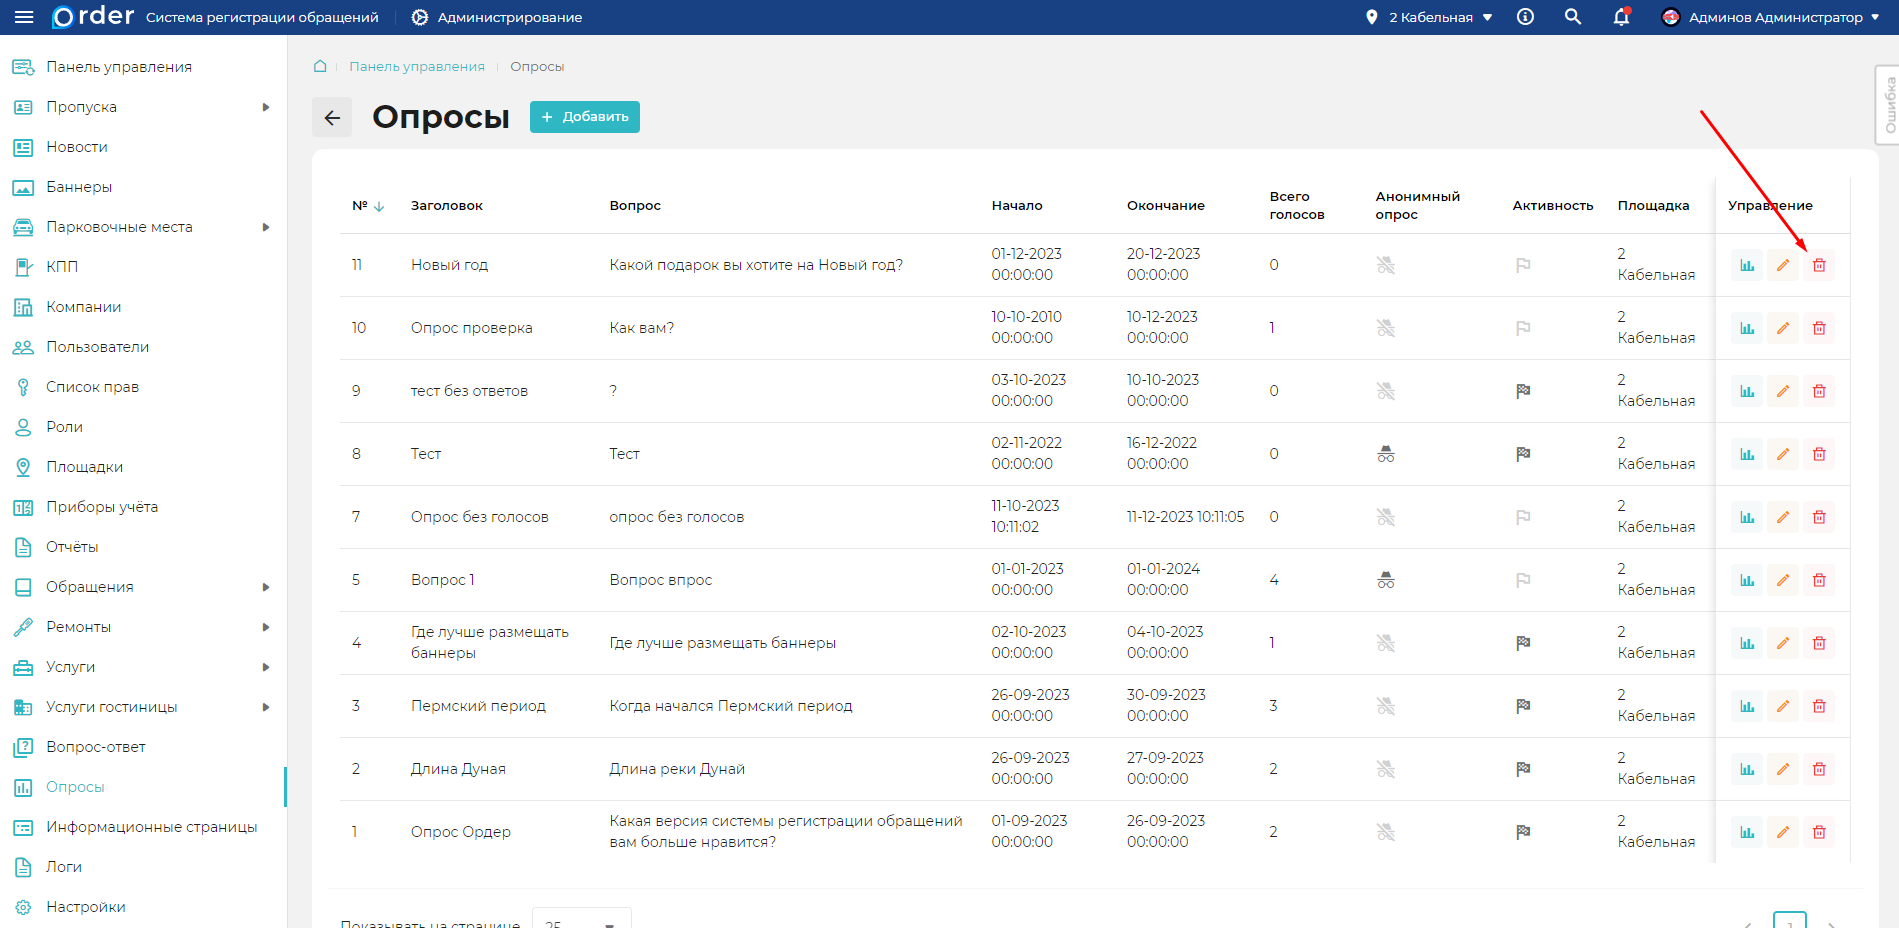Click the info circle icon in header
This screenshot has height=928, width=1899.
tap(1525, 17)
